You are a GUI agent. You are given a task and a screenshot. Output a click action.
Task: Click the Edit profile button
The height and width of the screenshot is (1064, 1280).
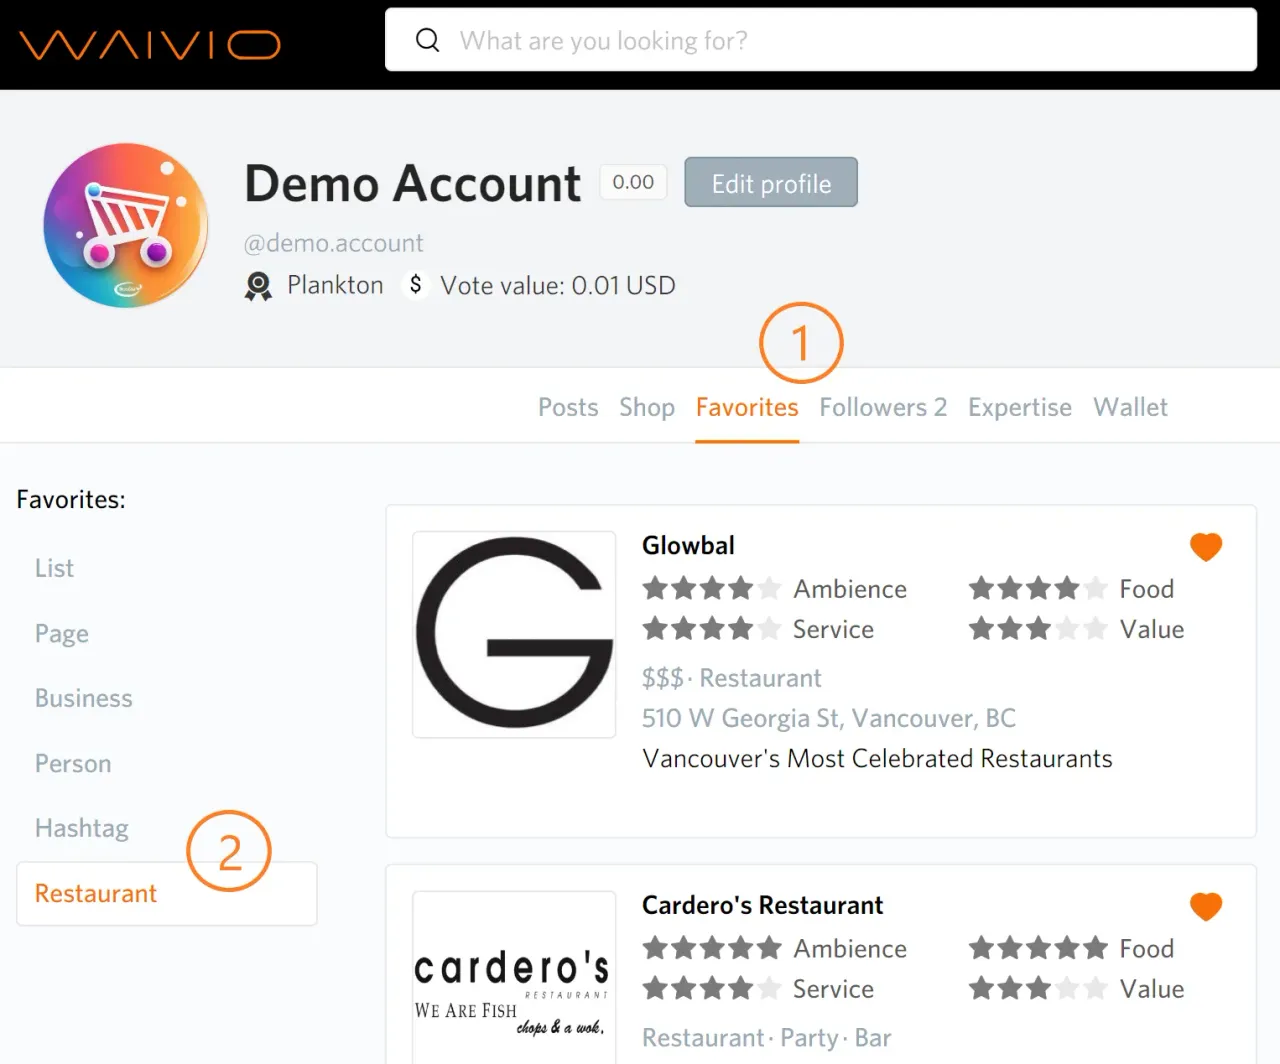[x=771, y=182]
